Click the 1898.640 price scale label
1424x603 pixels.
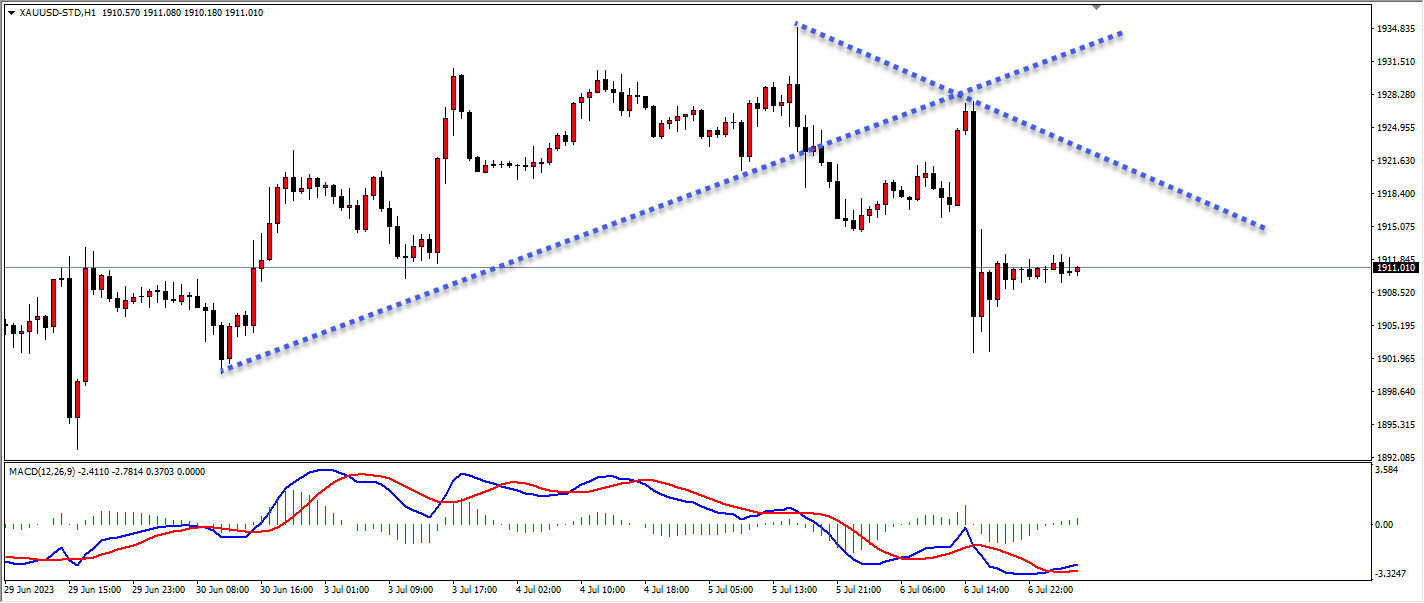pyautogui.click(x=1395, y=392)
